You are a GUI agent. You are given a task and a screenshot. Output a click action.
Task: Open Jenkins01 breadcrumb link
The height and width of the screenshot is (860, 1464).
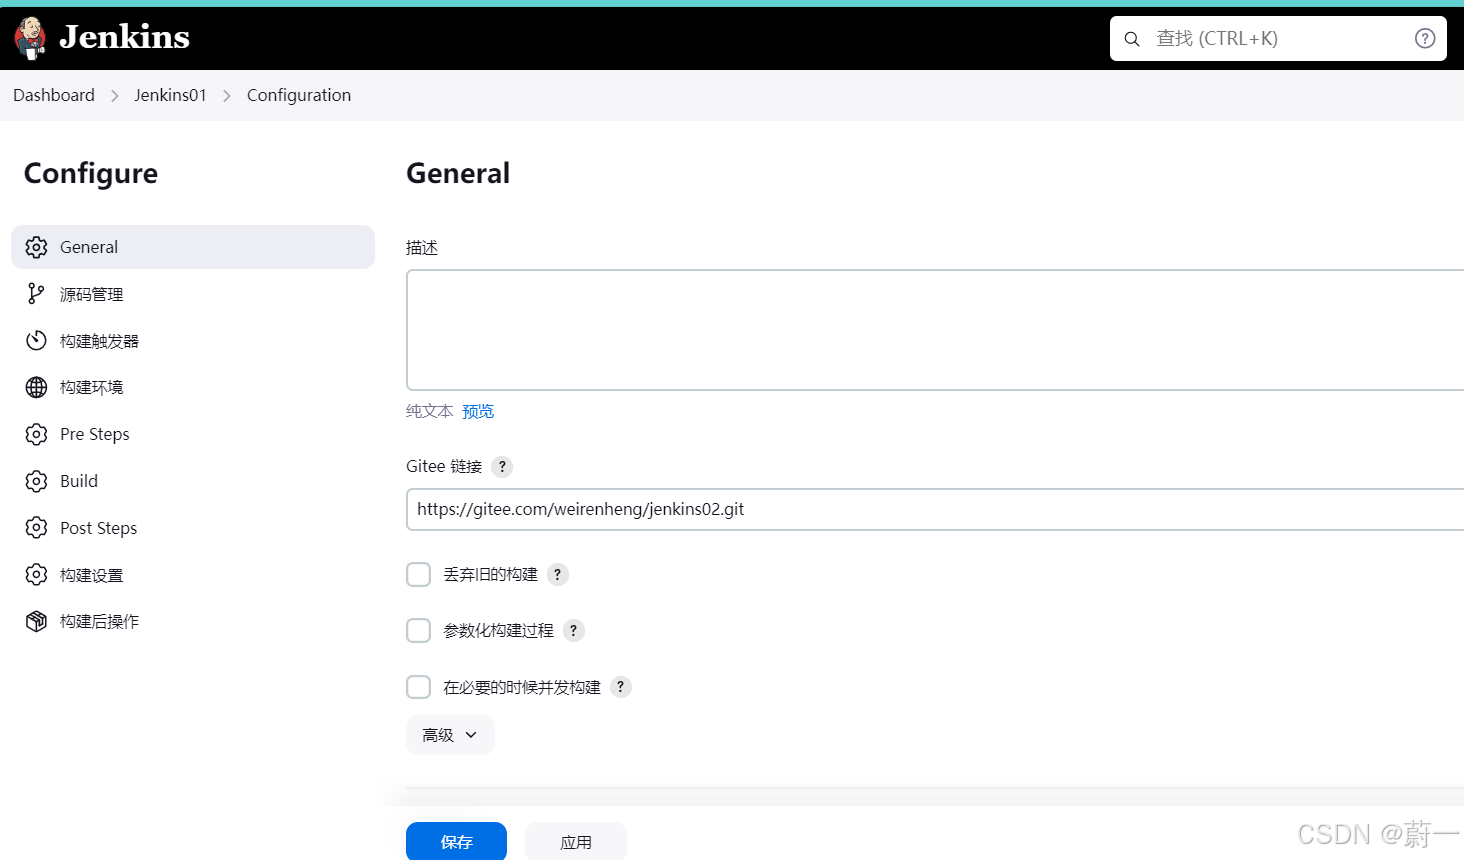pyautogui.click(x=170, y=95)
